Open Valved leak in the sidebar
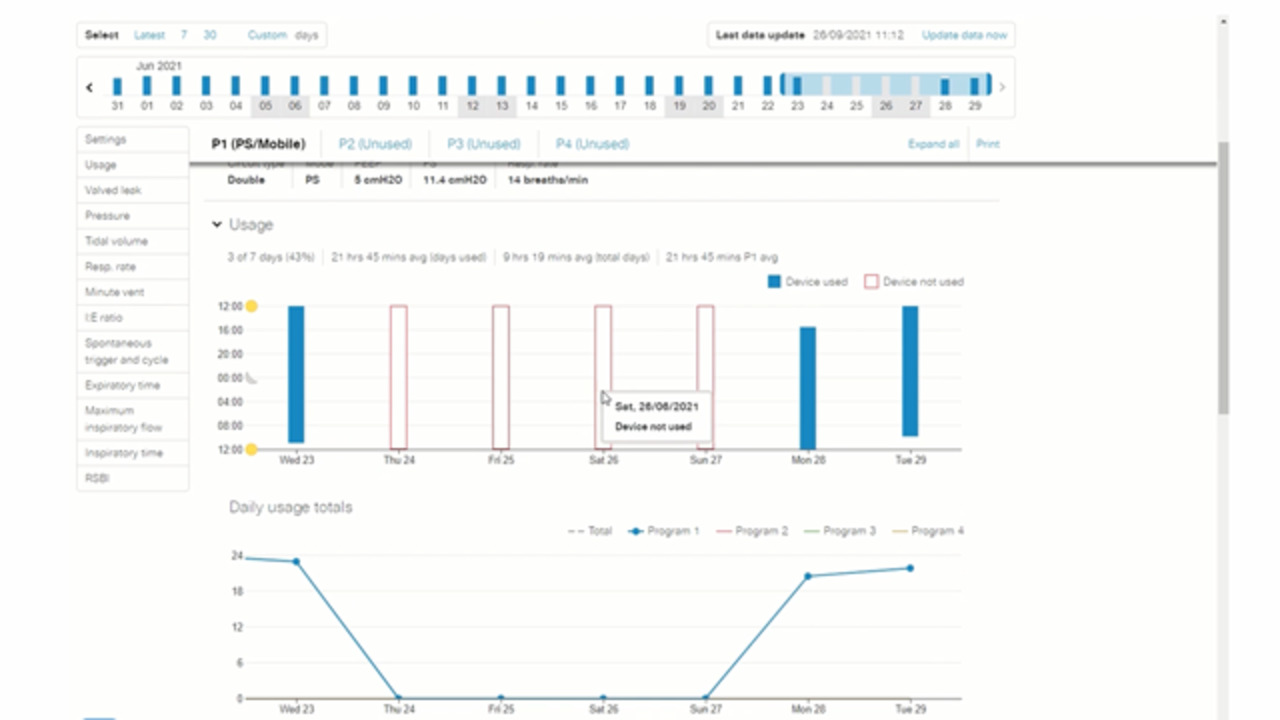 [113, 190]
